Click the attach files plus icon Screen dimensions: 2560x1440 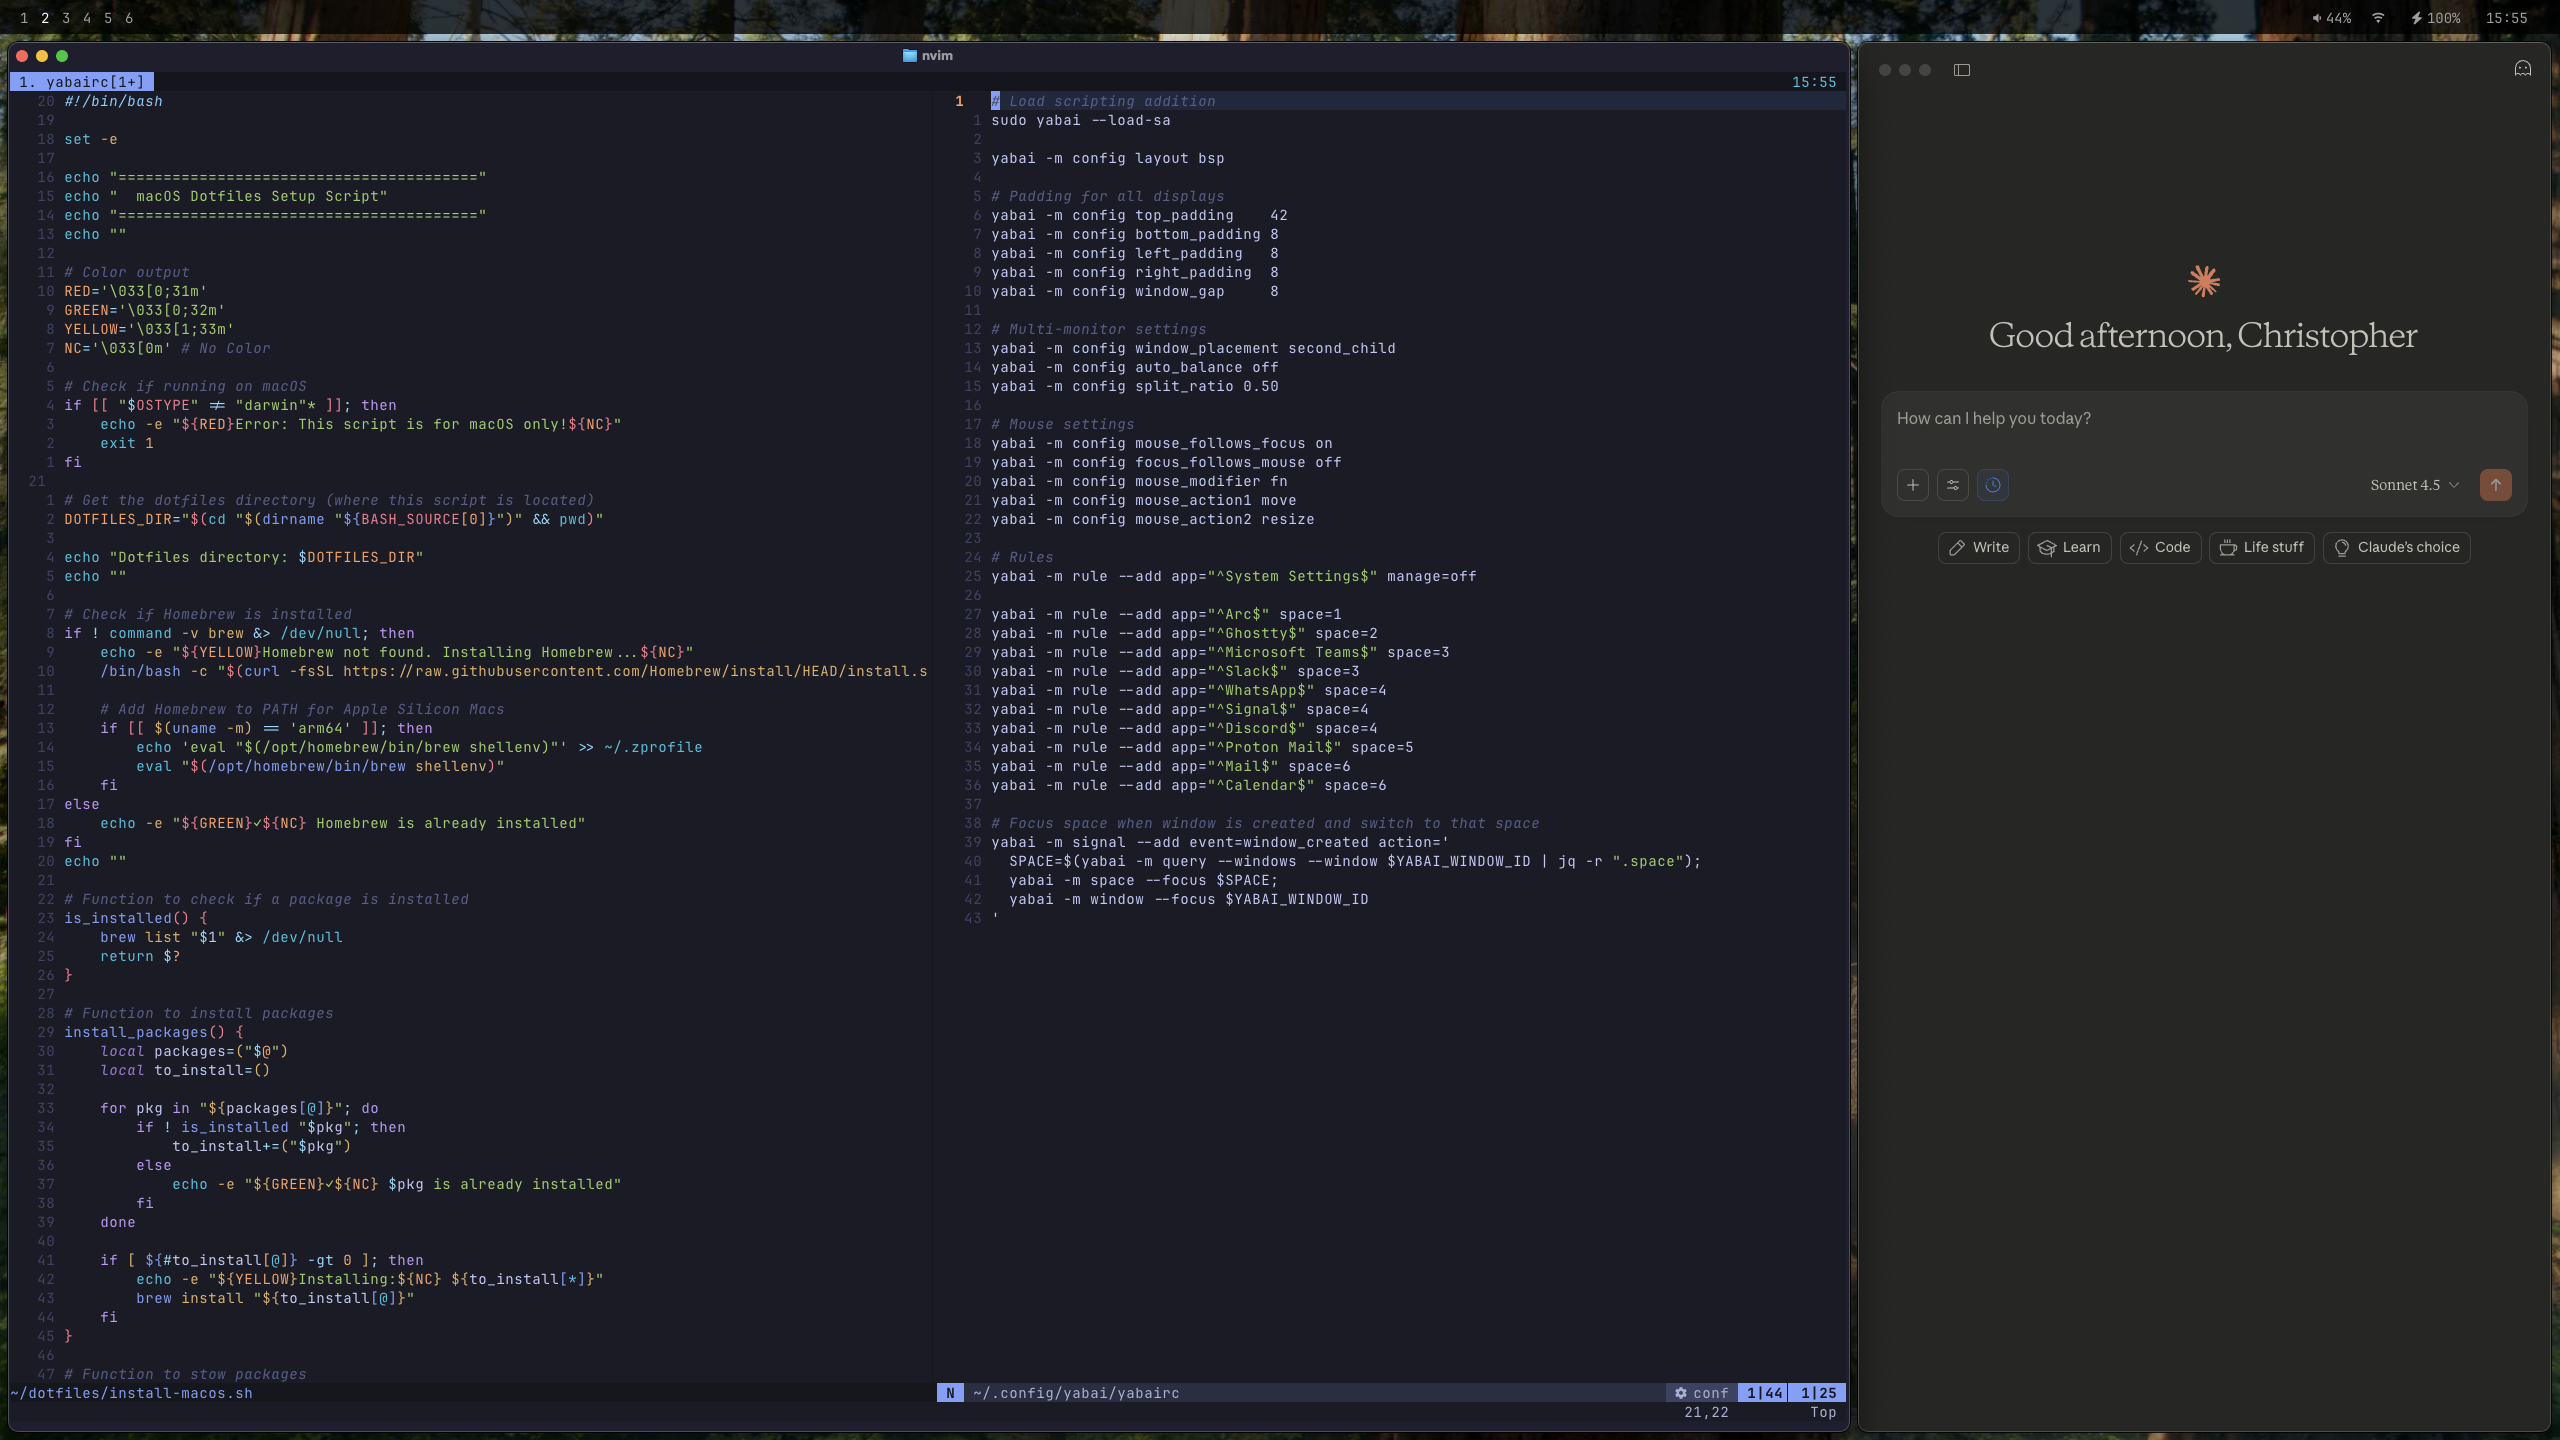tap(1913, 485)
